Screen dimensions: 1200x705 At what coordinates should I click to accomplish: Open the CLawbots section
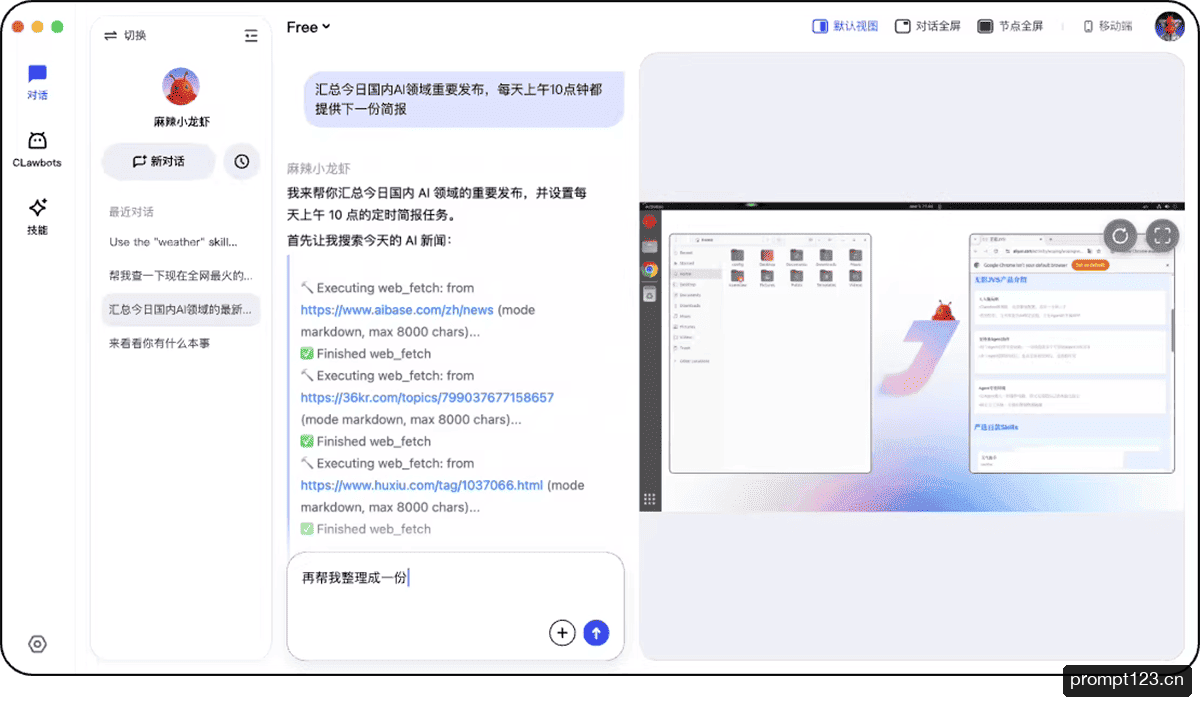click(37, 149)
